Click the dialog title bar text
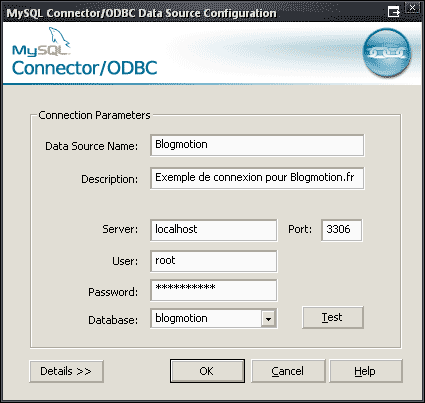This screenshot has height=403, width=425. pos(141,13)
